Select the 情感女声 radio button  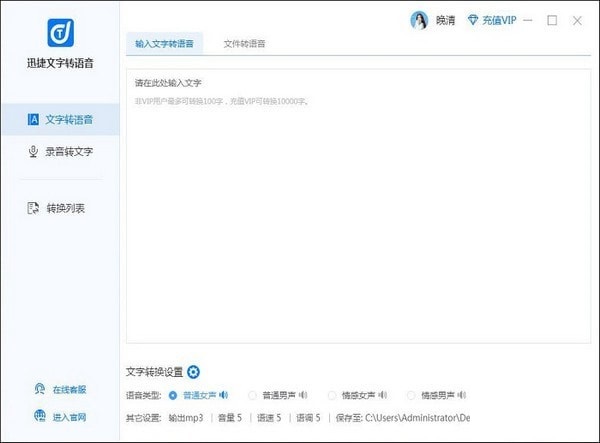pos(333,394)
